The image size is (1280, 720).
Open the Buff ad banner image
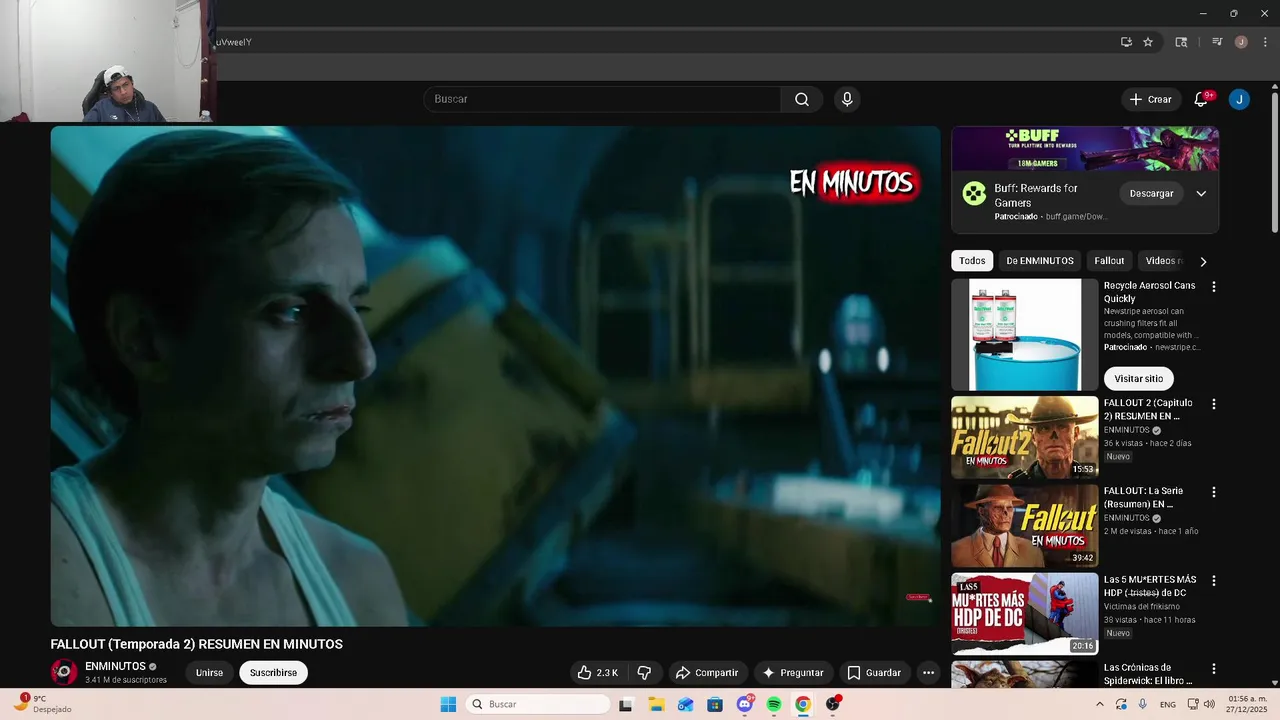click(1085, 149)
